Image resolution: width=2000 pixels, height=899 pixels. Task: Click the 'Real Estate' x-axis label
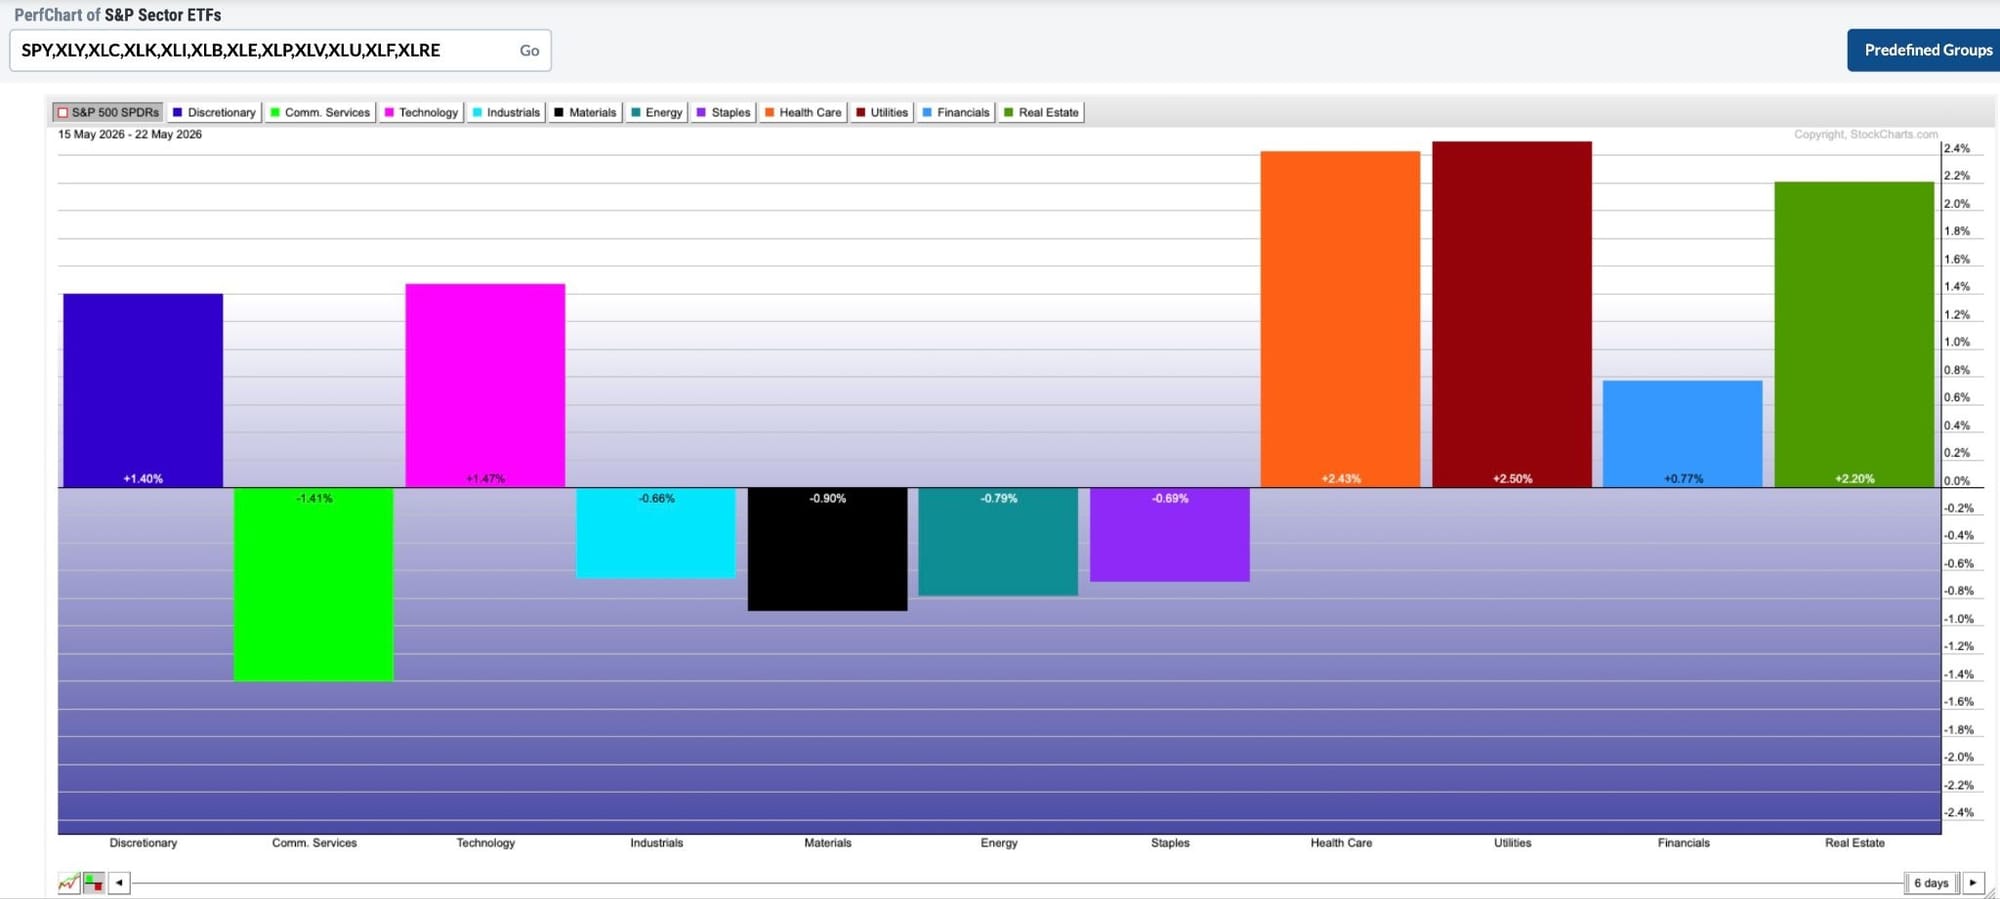coord(1854,843)
